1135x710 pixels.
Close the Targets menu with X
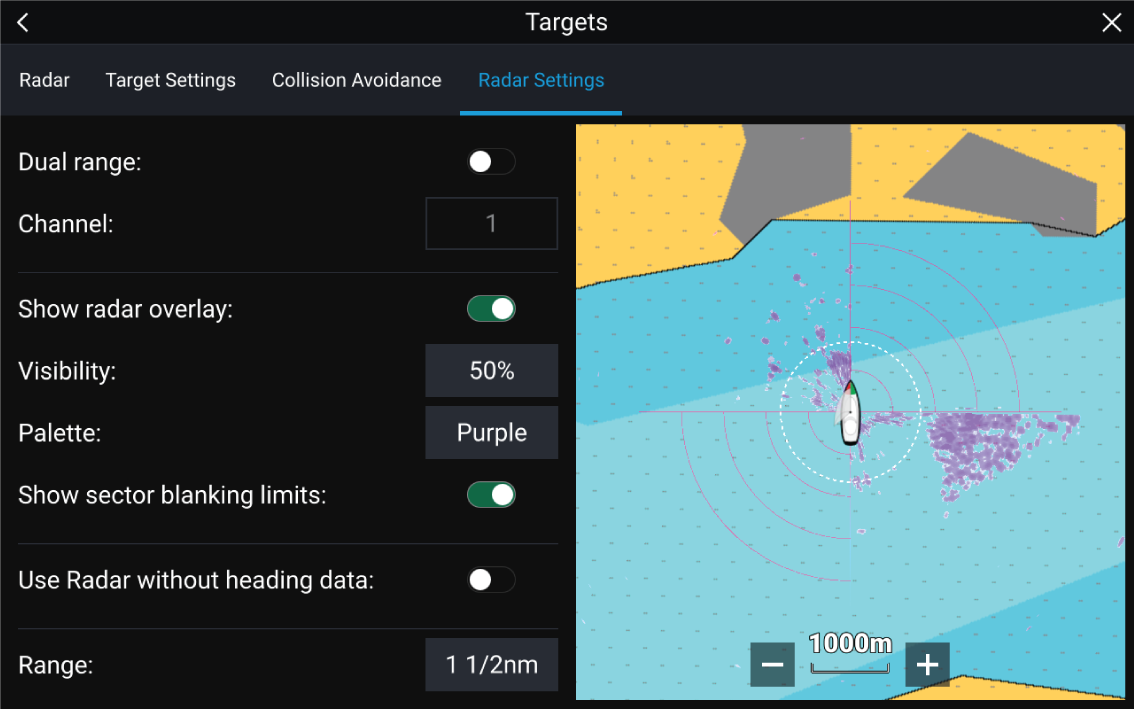pos(1111,23)
